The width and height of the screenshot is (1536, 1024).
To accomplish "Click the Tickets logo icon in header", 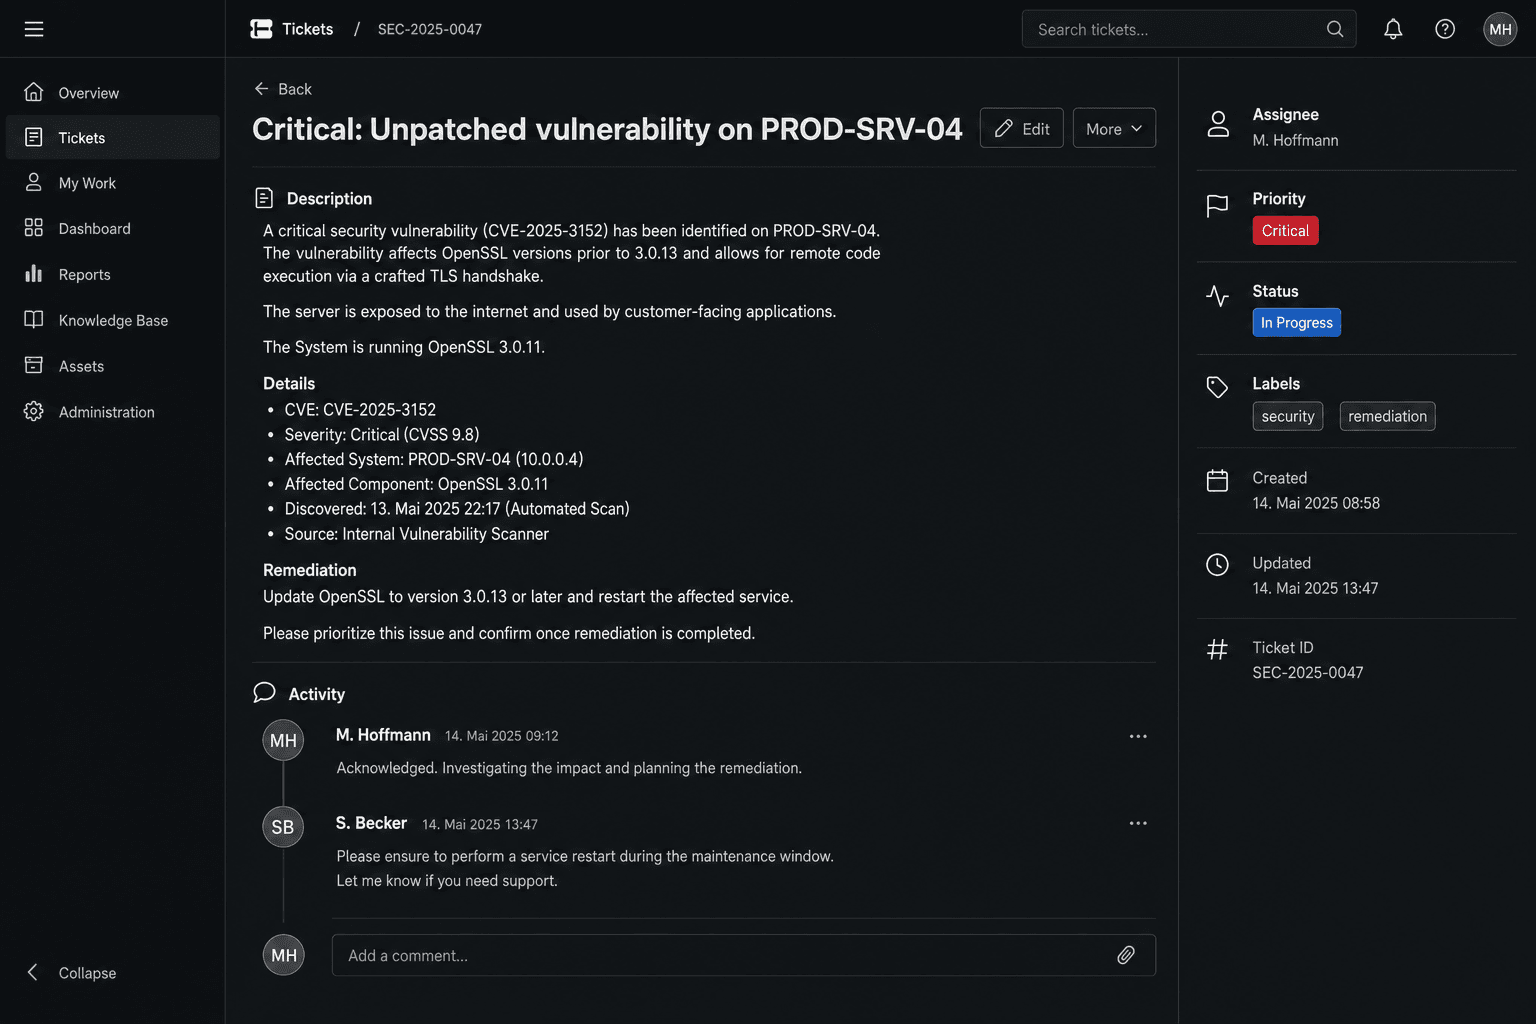I will (x=261, y=29).
